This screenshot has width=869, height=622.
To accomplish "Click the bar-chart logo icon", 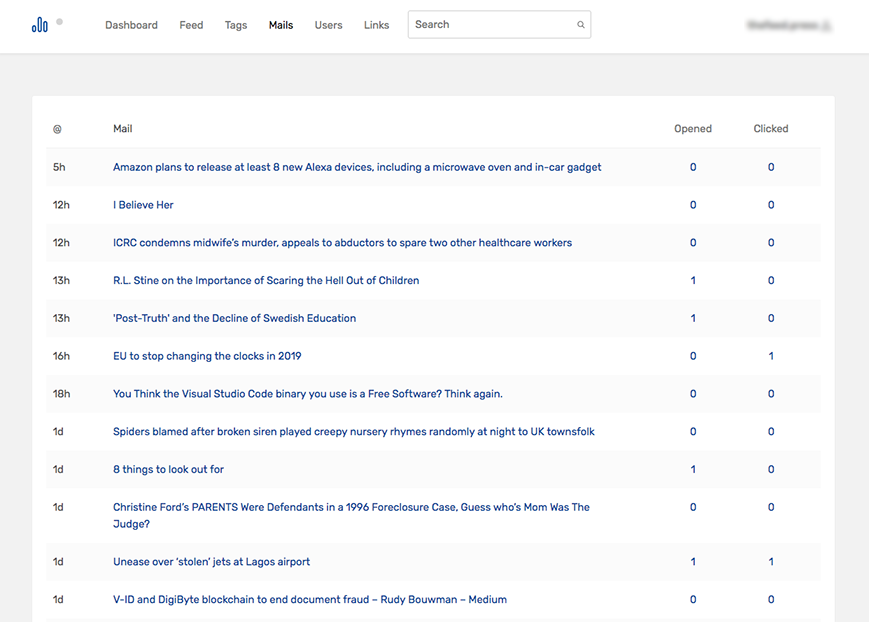I will pyautogui.click(x=39, y=25).
